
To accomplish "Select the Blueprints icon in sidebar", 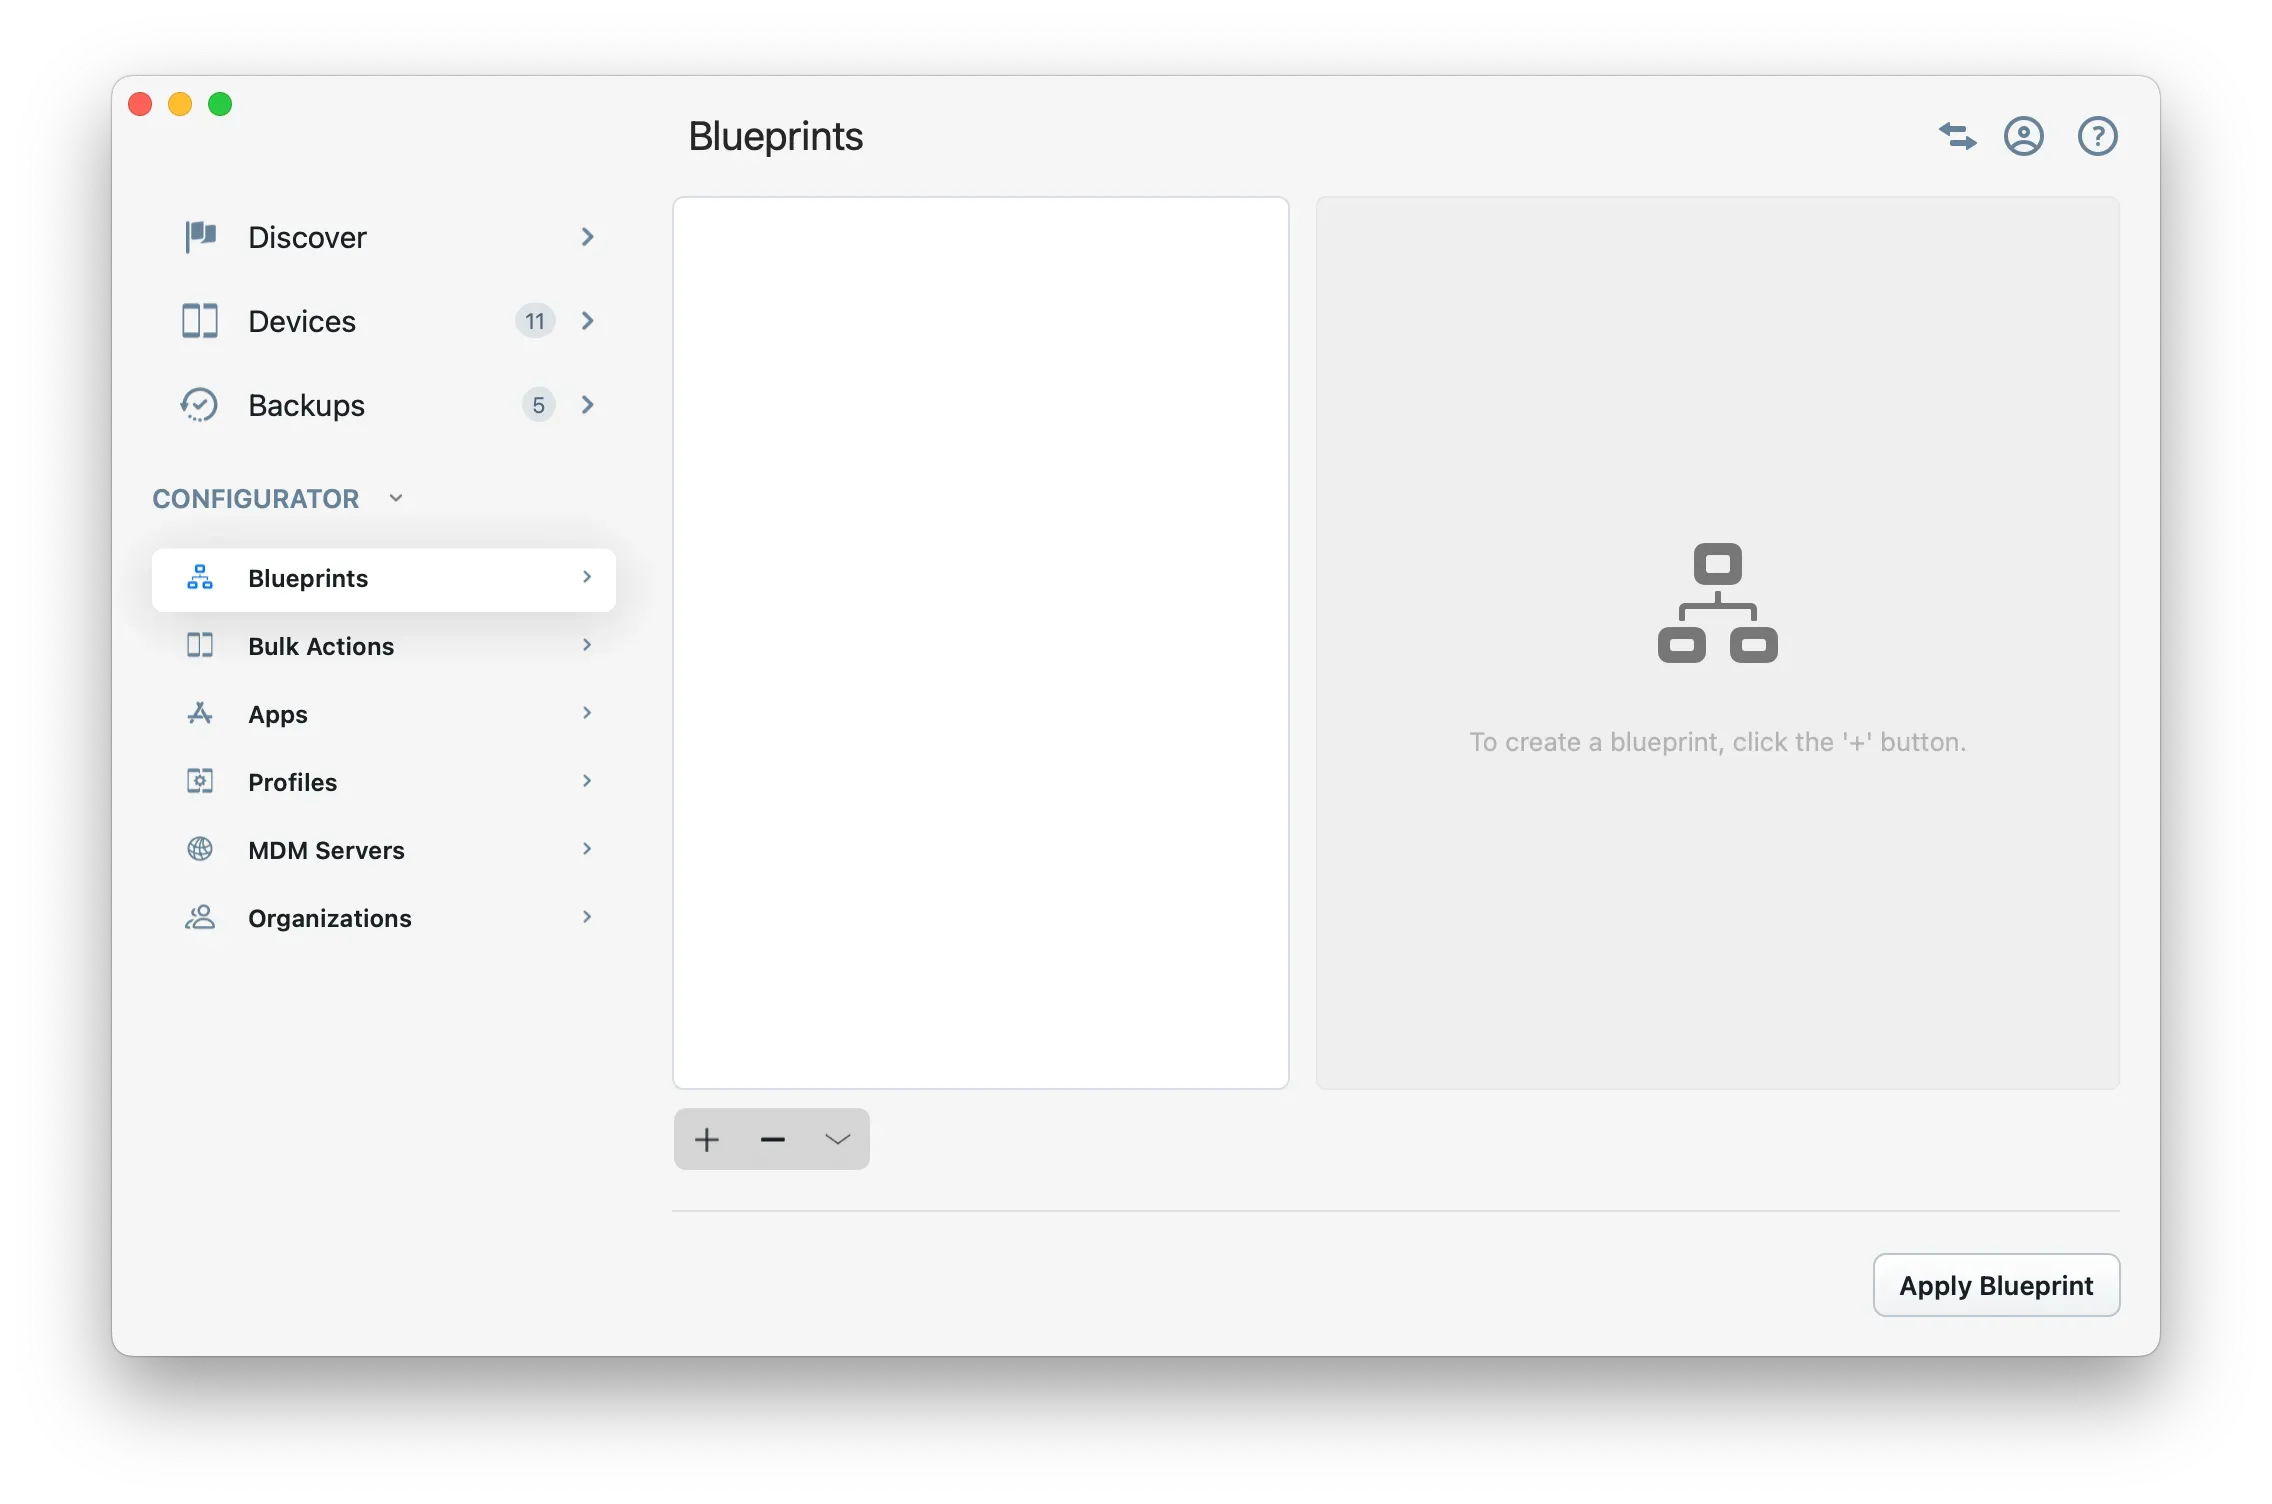I will pos(199,578).
